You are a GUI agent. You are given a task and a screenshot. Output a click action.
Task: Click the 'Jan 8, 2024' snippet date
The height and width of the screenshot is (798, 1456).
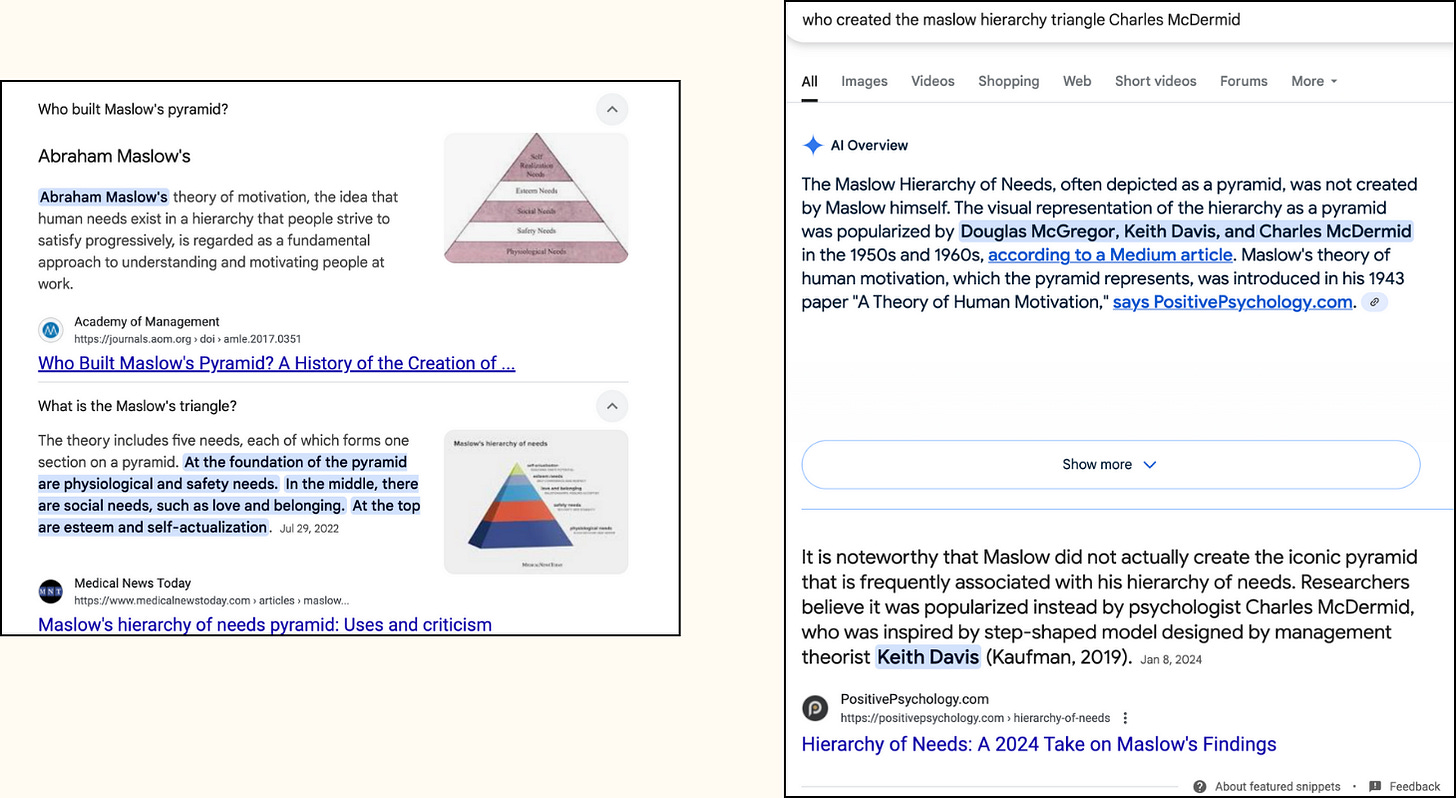click(1171, 660)
